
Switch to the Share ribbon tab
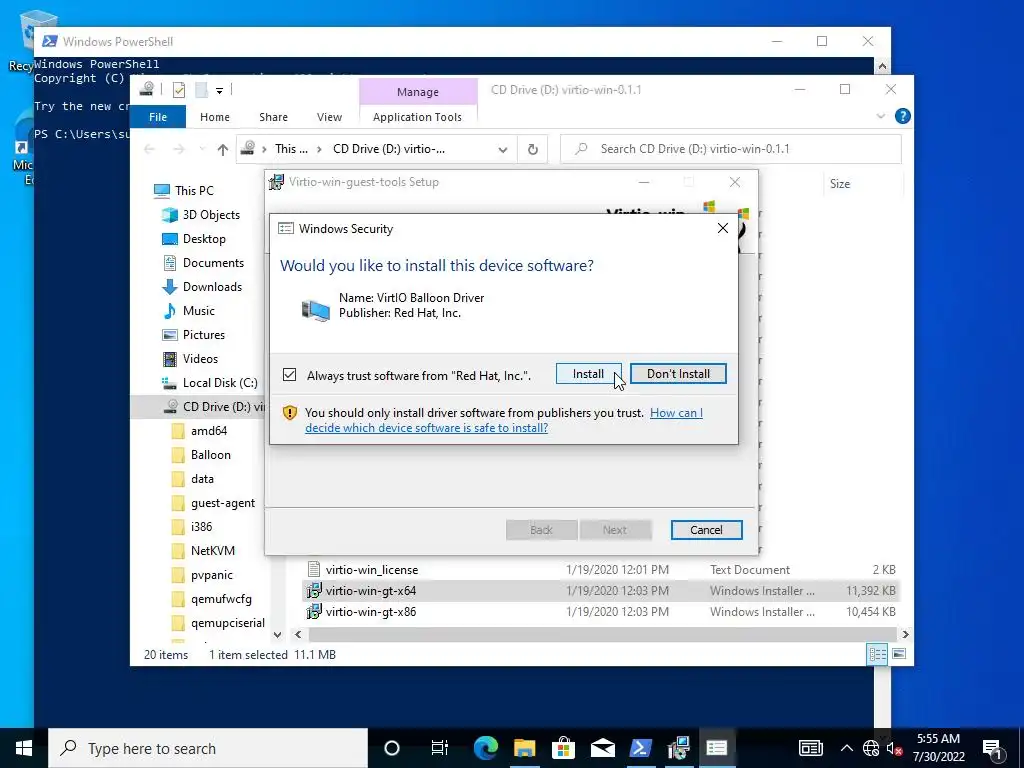pyautogui.click(x=273, y=117)
